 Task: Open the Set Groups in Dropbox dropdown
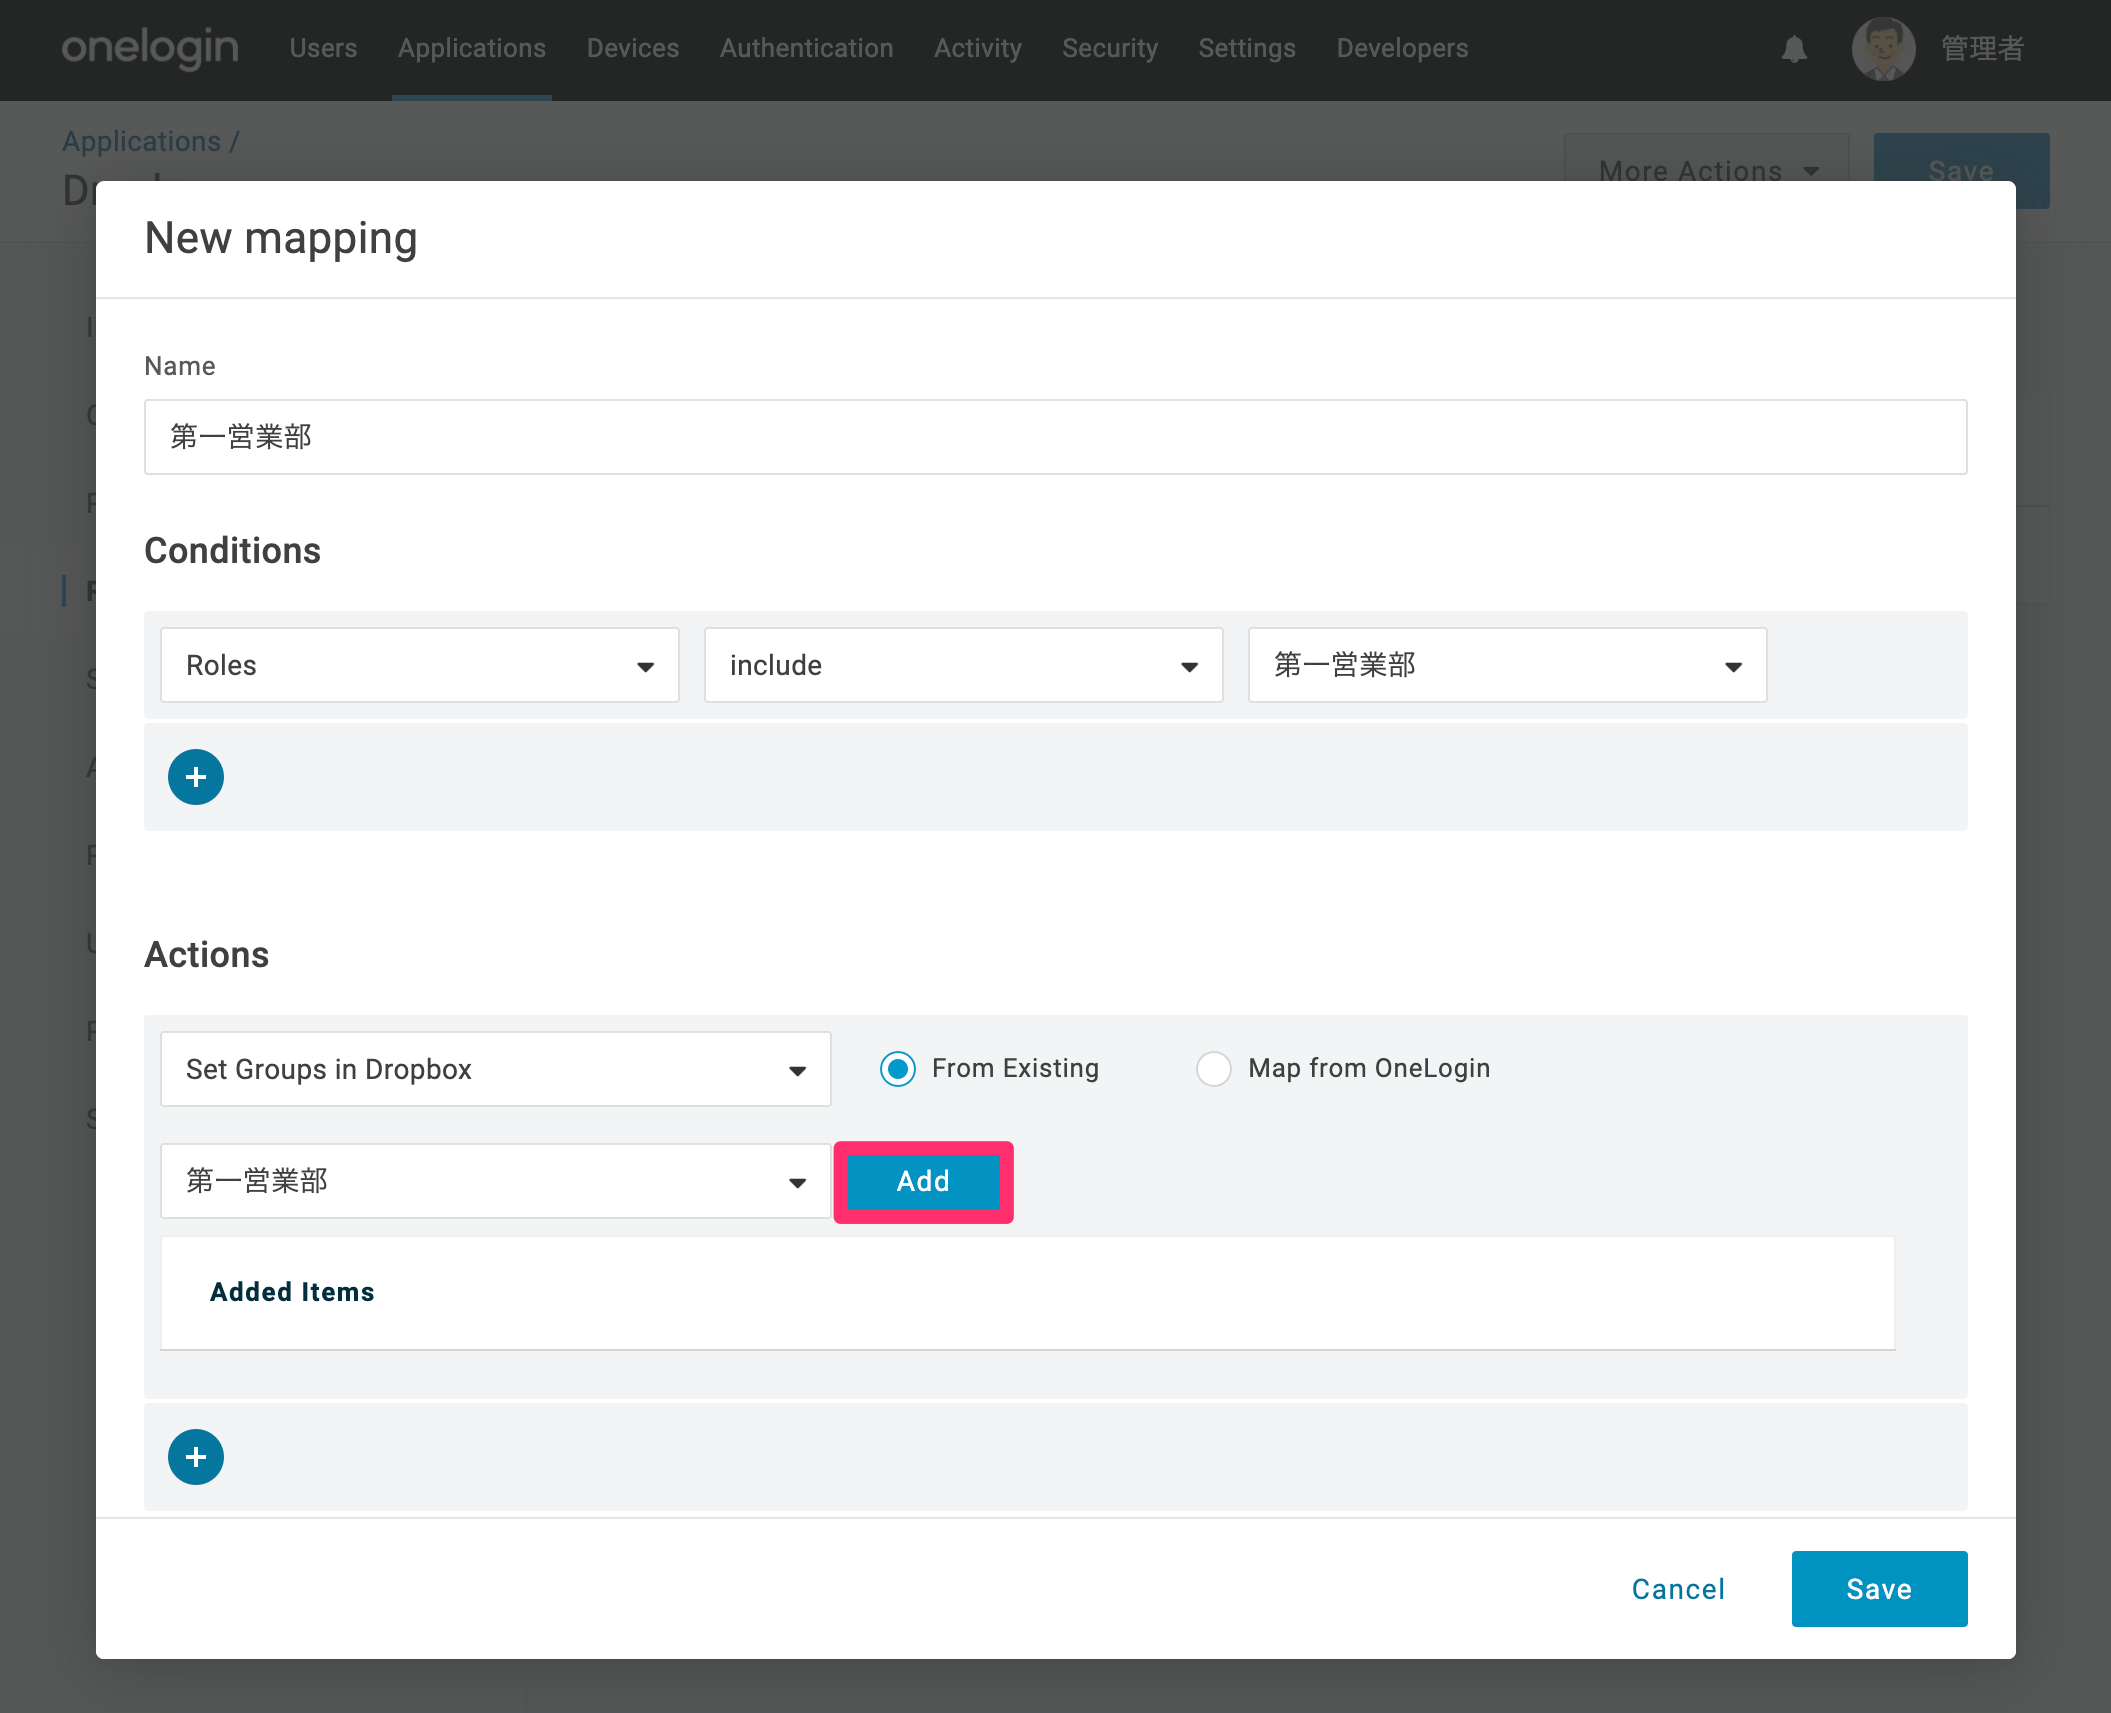pos(496,1069)
